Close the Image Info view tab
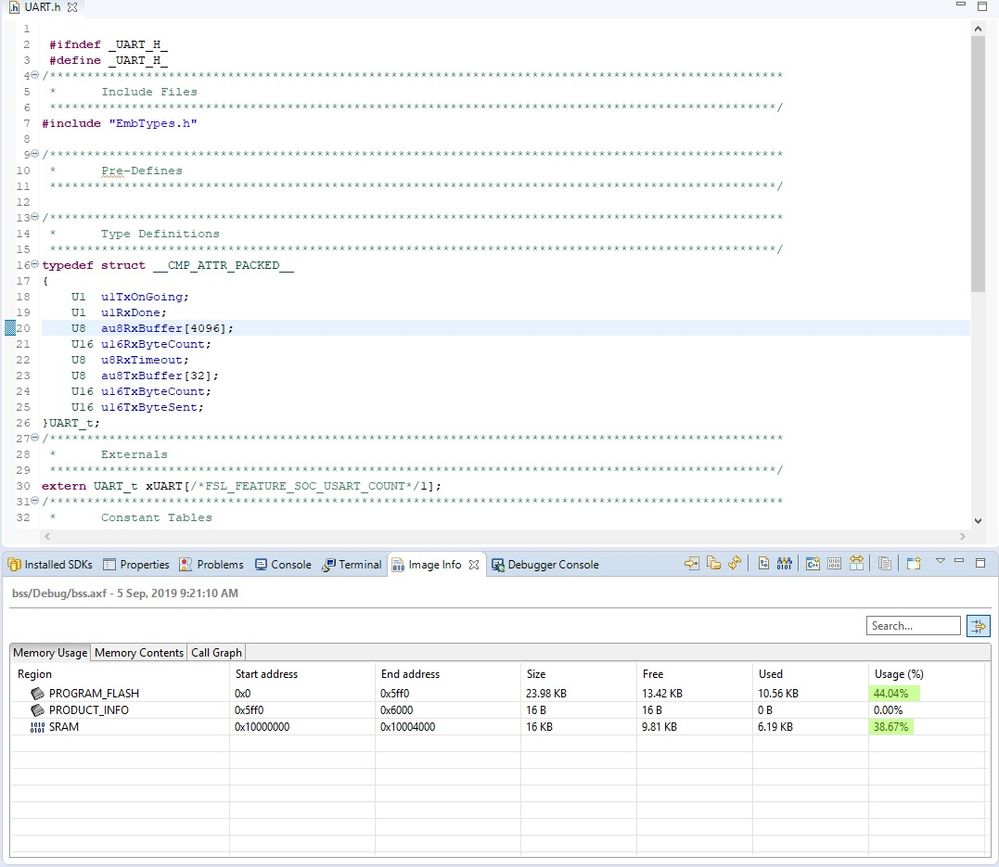This screenshot has height=867, width=999. 474,565
